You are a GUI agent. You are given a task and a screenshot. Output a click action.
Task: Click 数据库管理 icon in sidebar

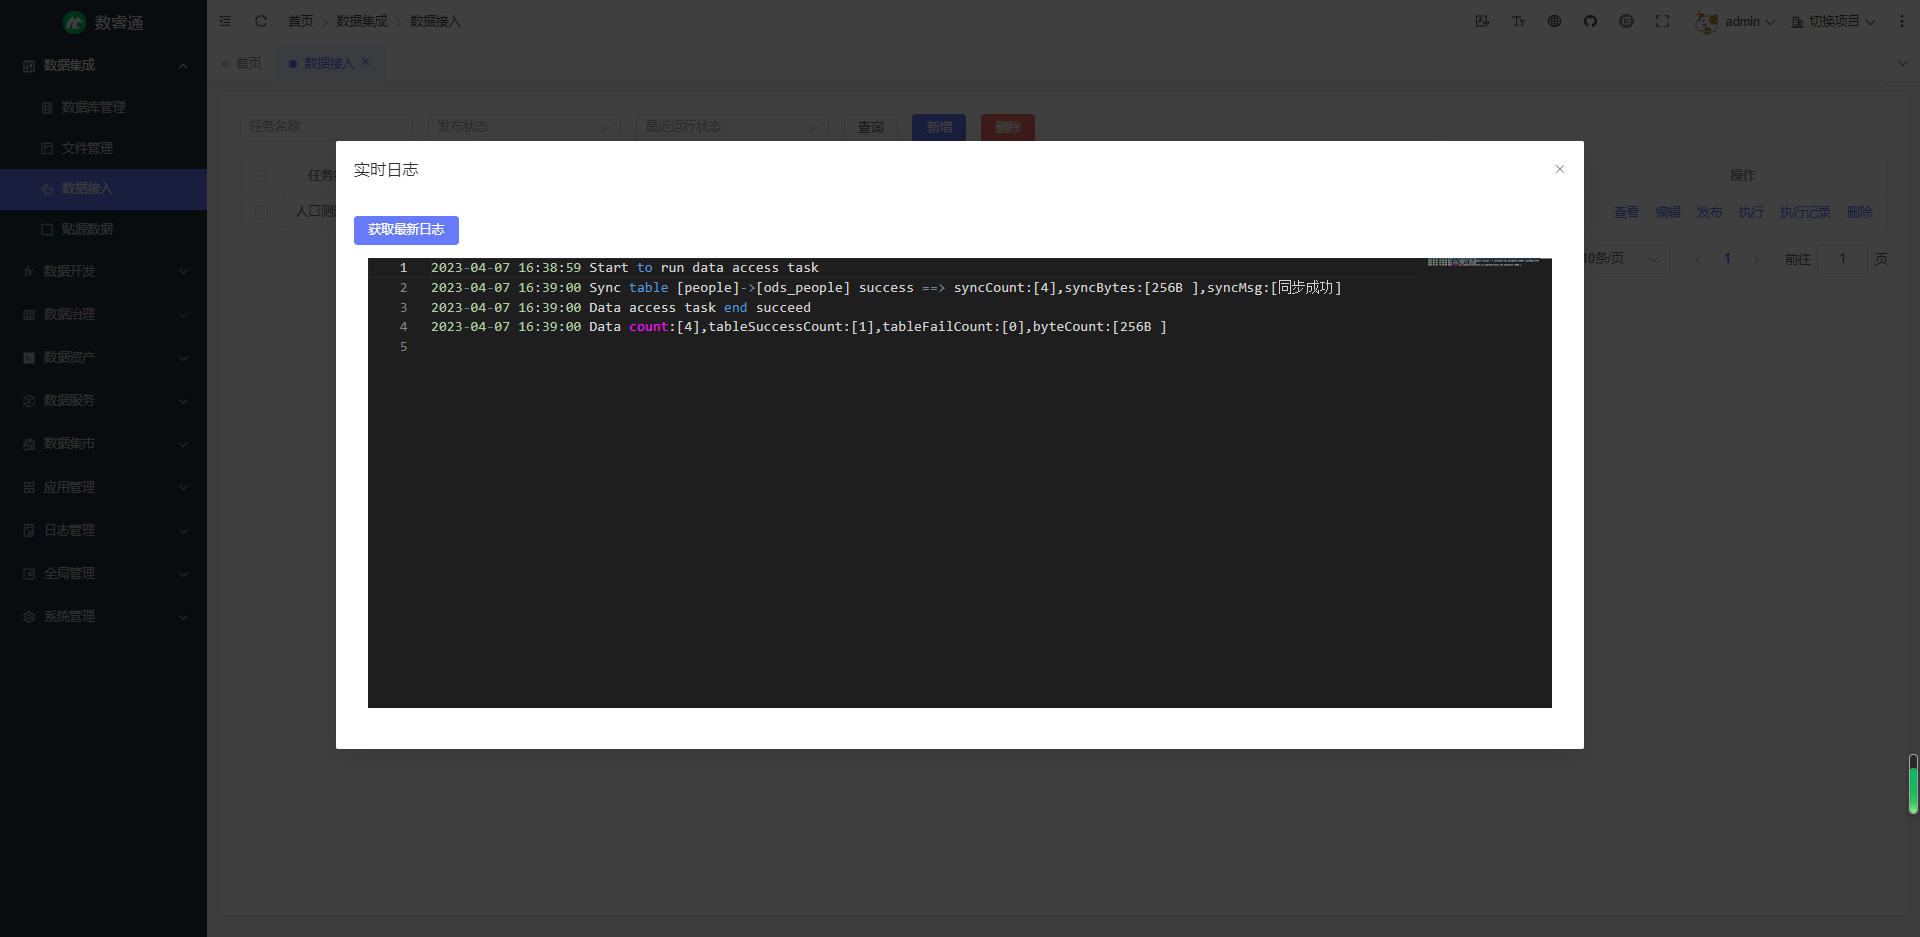pos(47,108)
